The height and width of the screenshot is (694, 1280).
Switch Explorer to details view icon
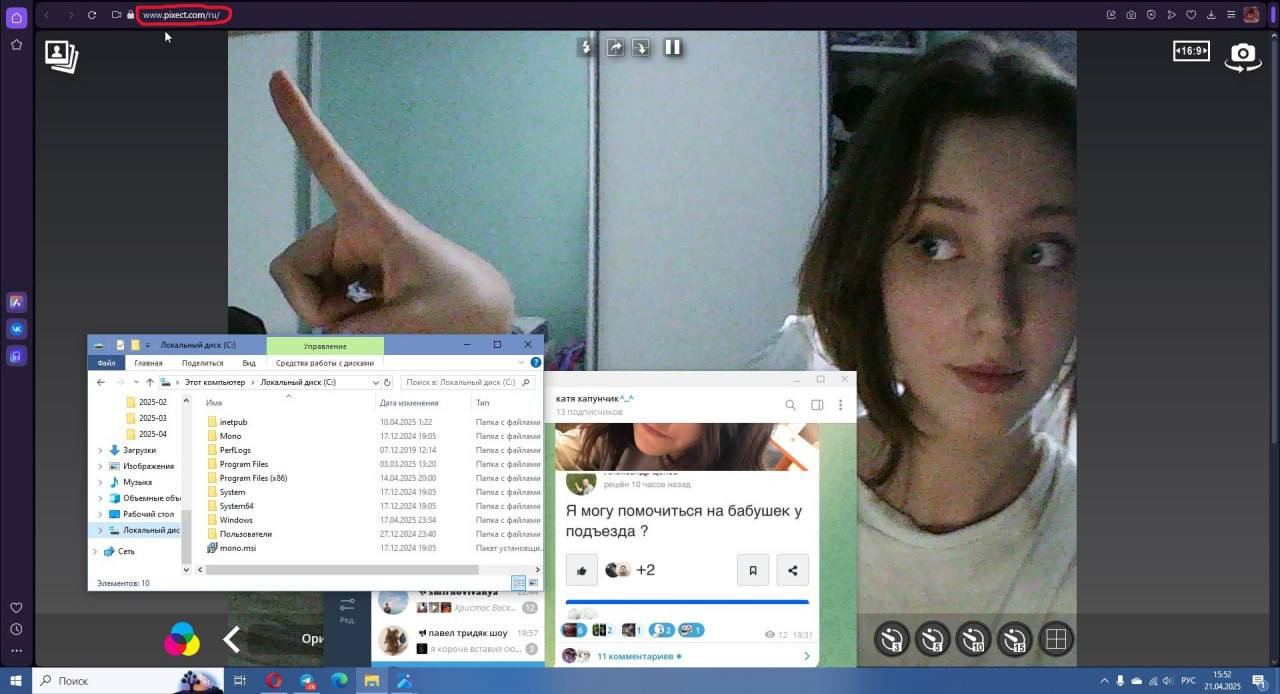click(x=518, y=583)
